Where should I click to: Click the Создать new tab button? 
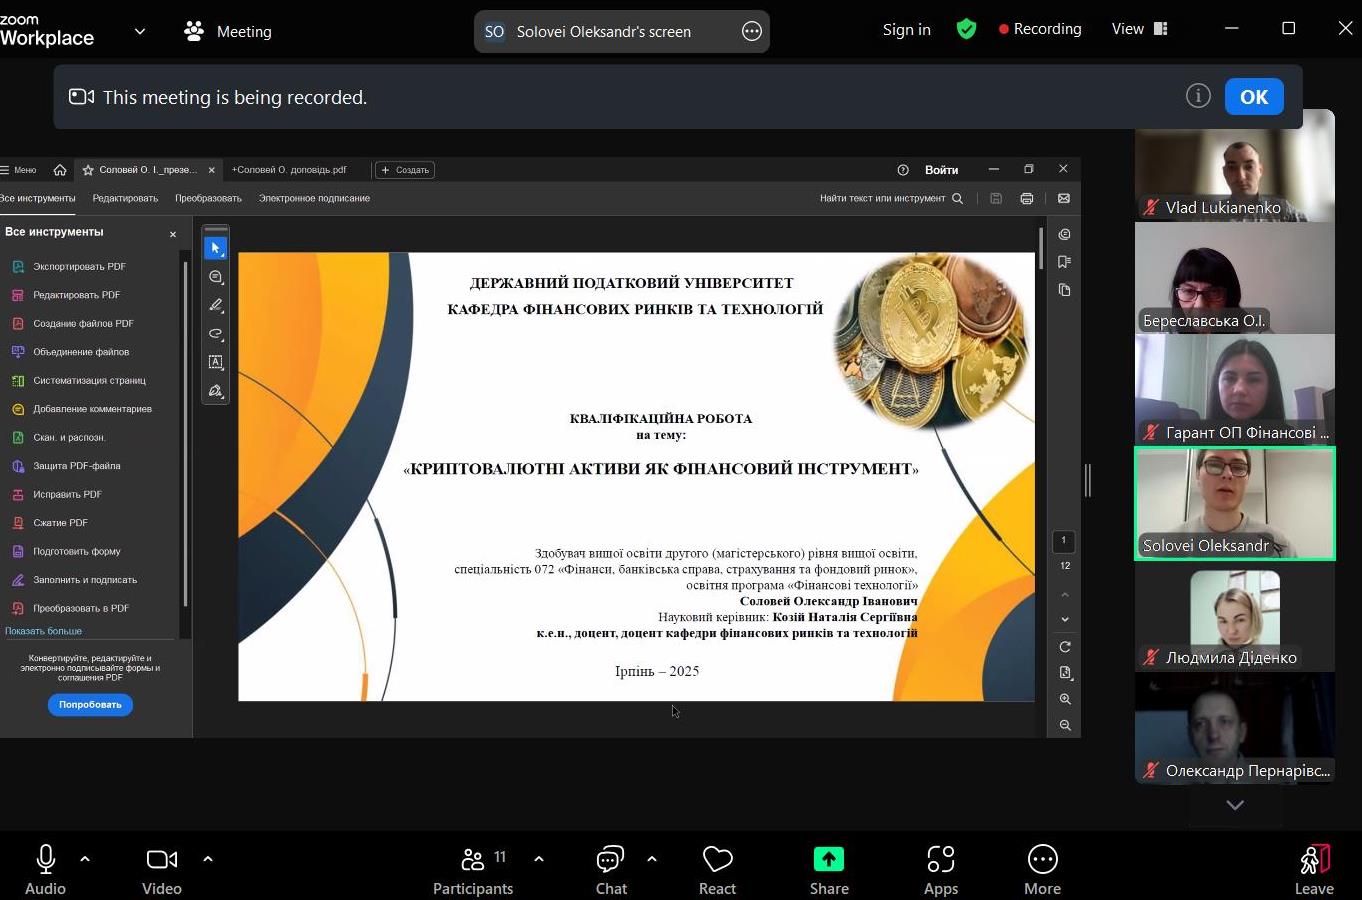pyautogui.click(x=405, y=170)
